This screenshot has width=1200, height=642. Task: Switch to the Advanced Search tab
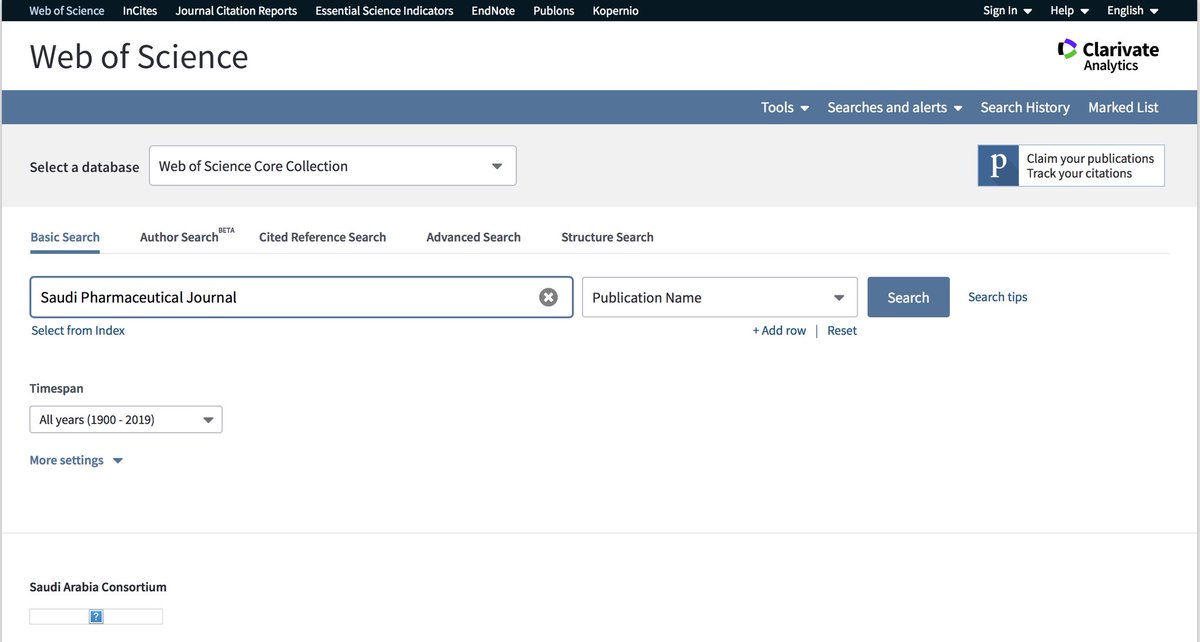(473, 237)
